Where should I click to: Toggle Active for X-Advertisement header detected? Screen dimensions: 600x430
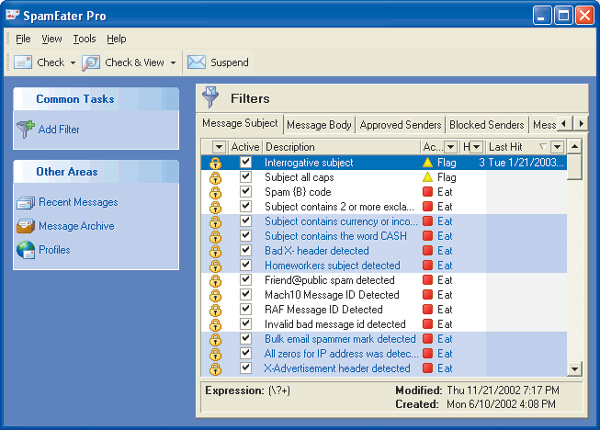pos(246,368)
